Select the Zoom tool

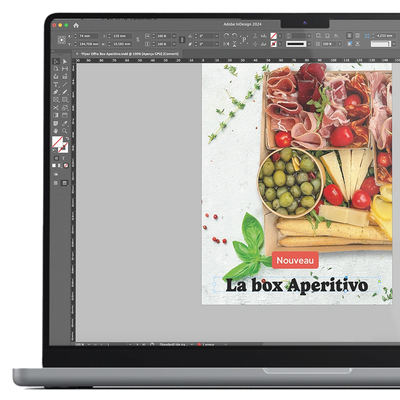65,131
